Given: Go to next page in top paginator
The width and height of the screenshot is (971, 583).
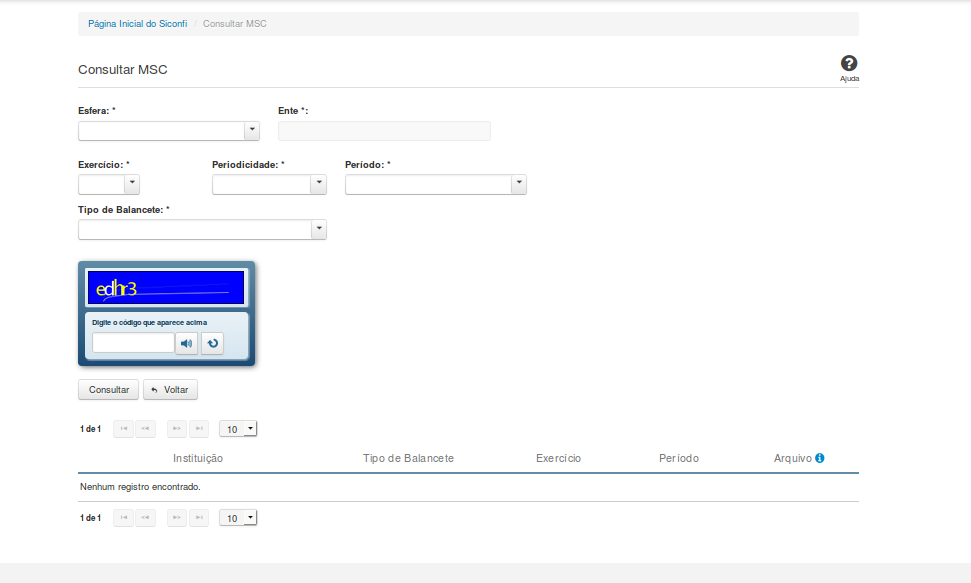Looking at the screenshot, I should [177, 429].
